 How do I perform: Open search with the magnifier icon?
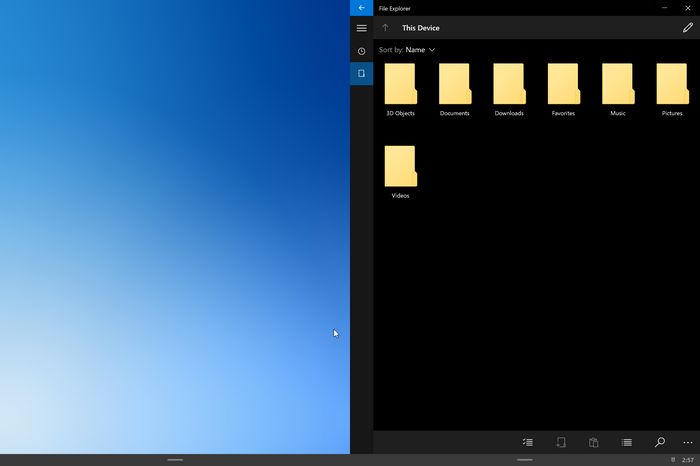point(659,442)
